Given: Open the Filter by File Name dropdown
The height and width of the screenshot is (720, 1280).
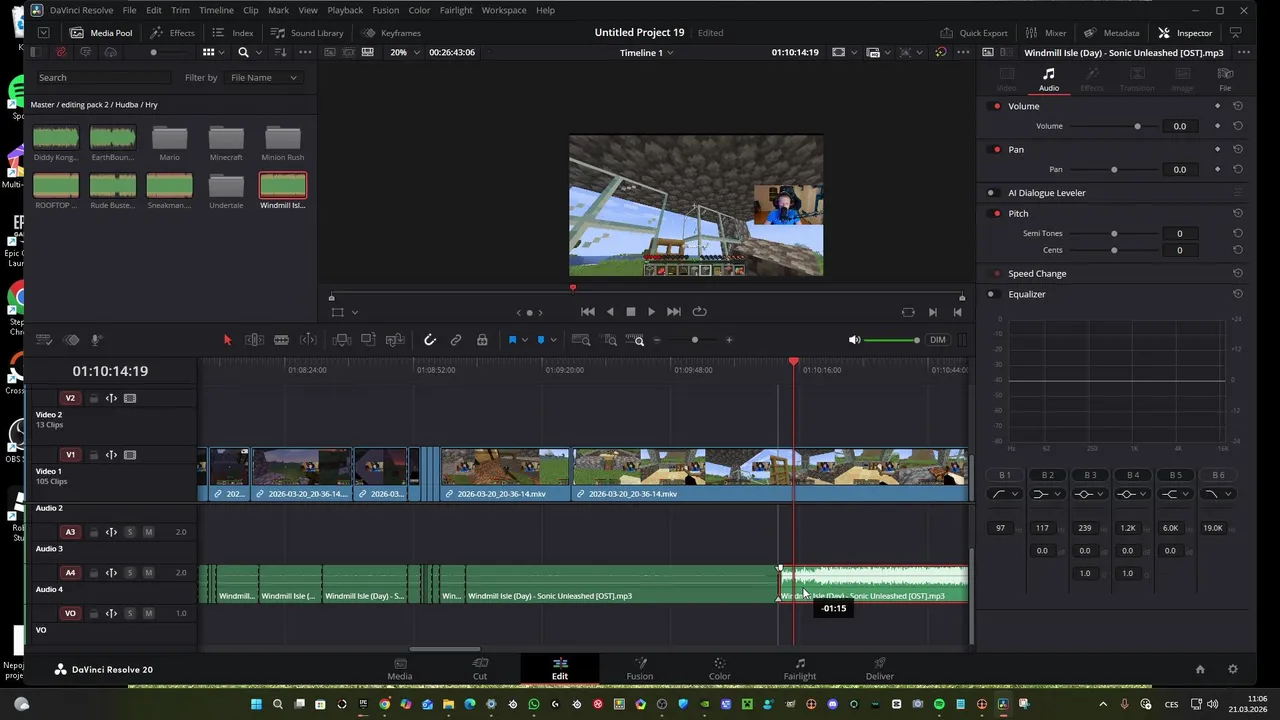Looking at the screenshot, I should tap(264, 77).
